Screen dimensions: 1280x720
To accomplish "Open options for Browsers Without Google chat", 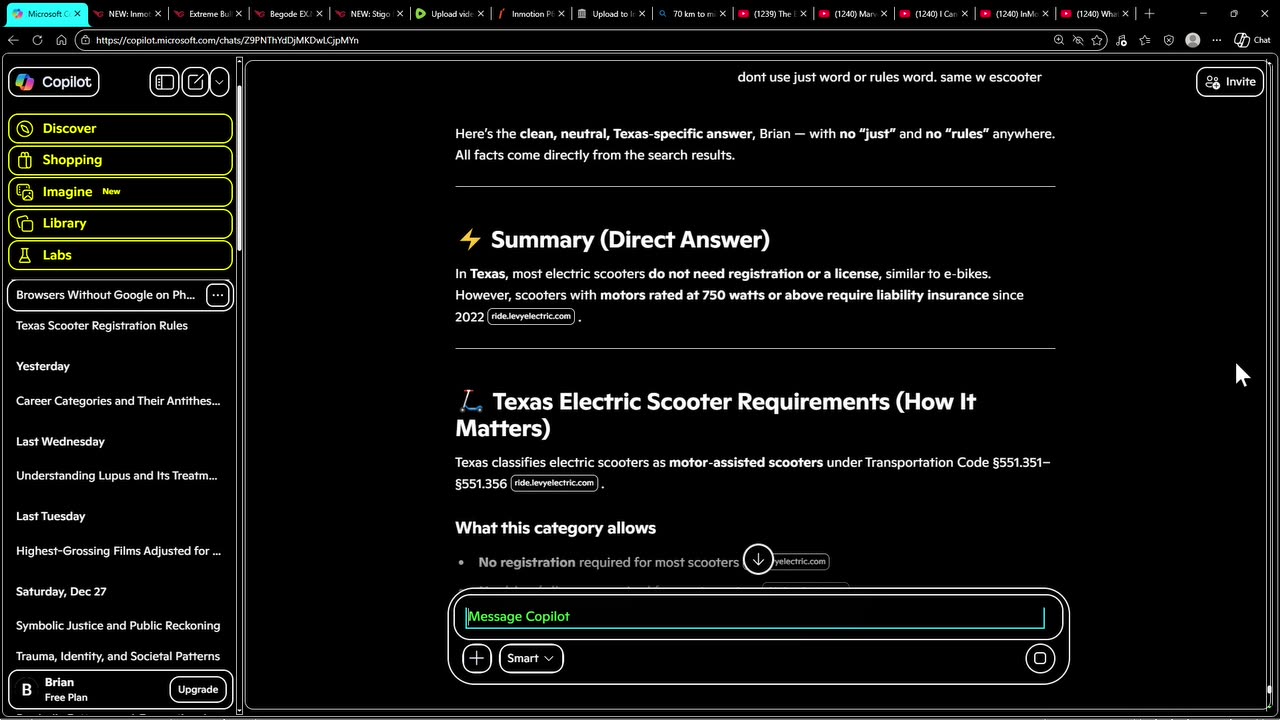I will (217, 295).
